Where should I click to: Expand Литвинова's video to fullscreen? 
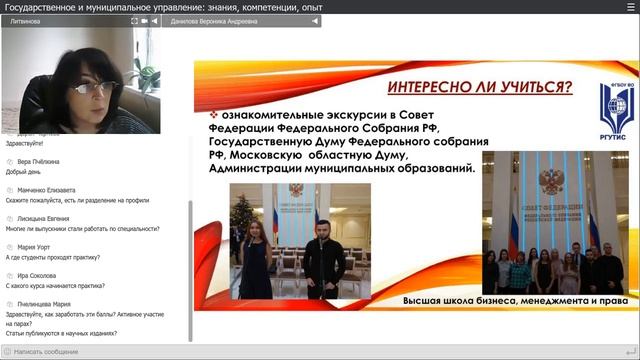[134, 21]
